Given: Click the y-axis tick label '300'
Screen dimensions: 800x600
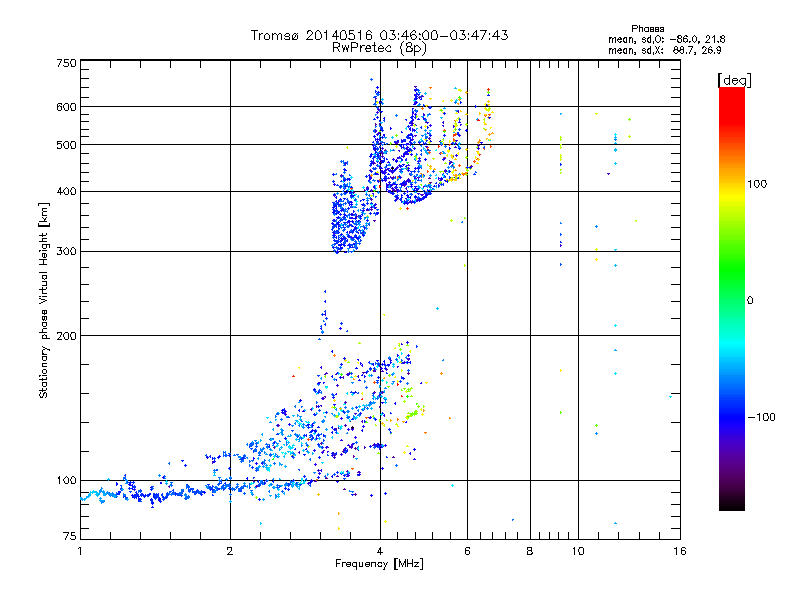Looking at the screenshot, I should point(66,252).
